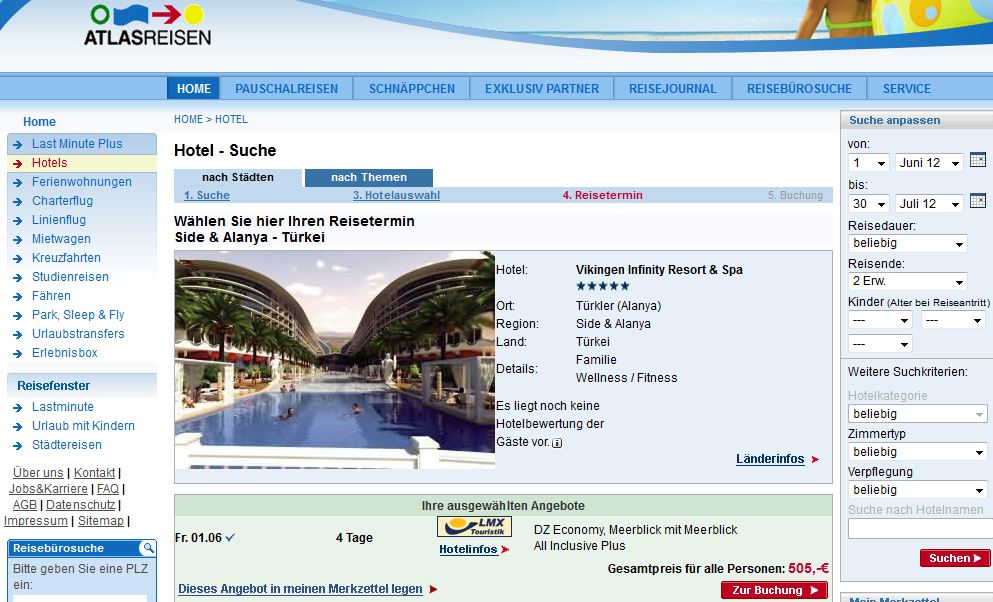The width and height of the screenshot is (993, 602).
Task: Open the 'Länderinfos' link
Action: [770, 459]
